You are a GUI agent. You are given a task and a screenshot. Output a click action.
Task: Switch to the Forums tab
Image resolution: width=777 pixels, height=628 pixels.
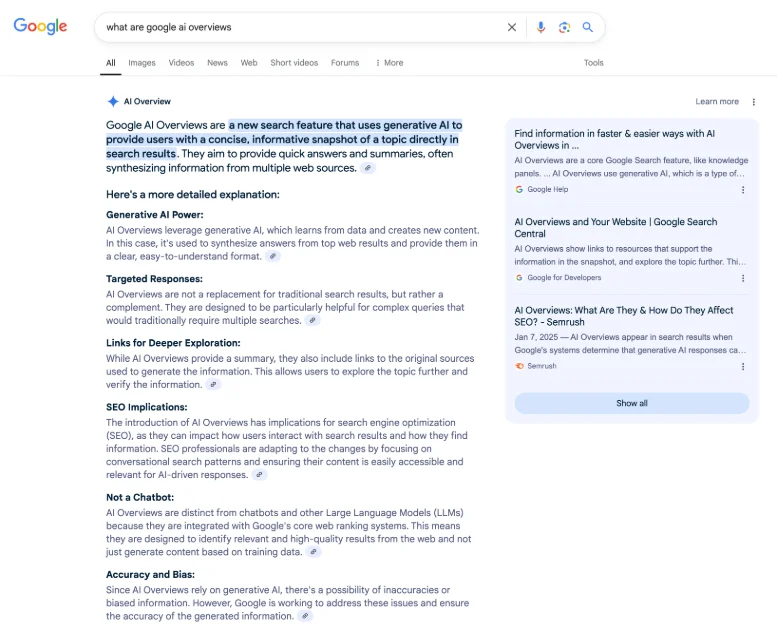coord(345,63)
